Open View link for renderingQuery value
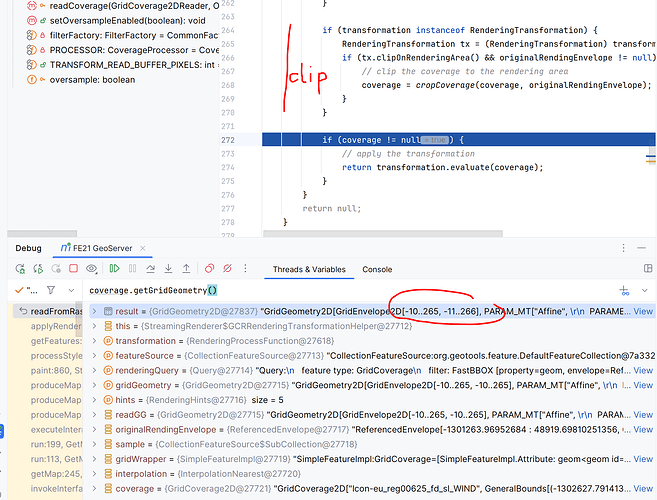 643,370
